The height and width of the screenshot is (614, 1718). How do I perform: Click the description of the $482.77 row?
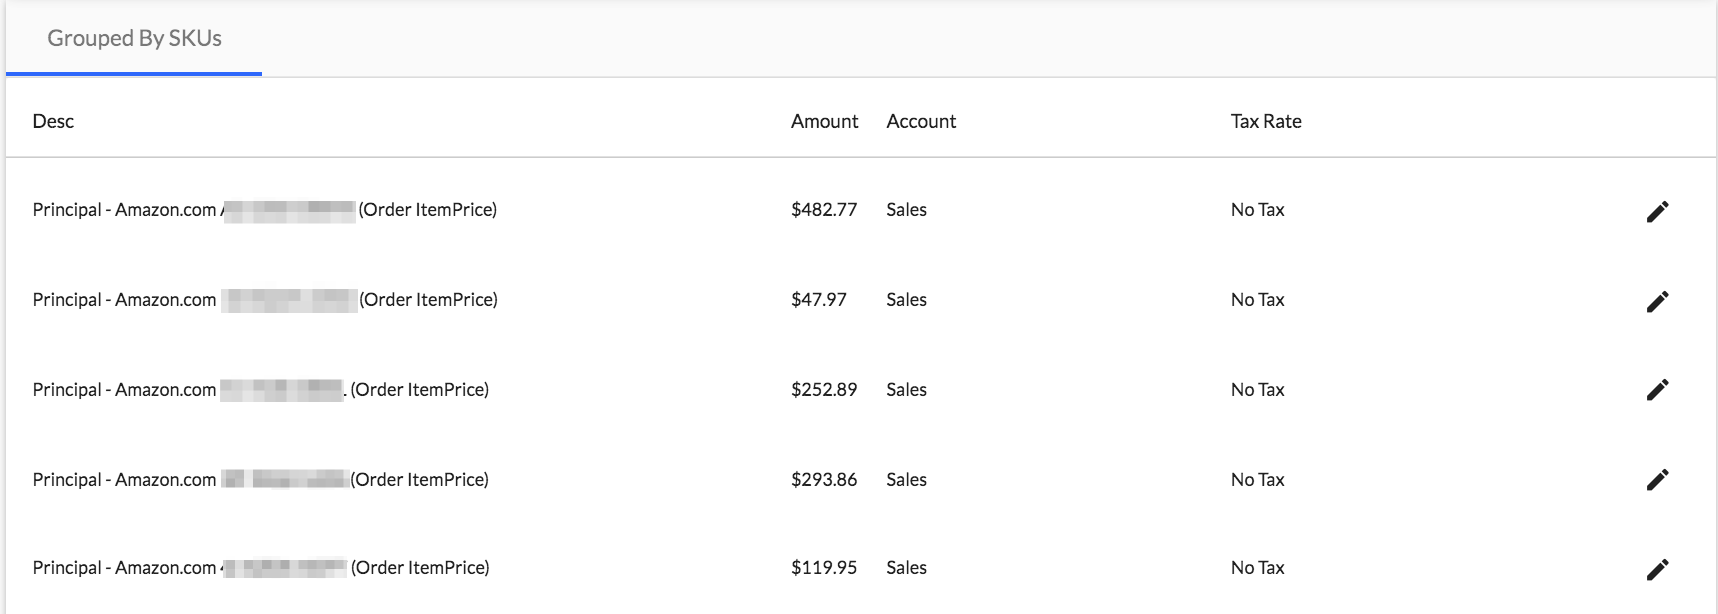click(265, 210)
